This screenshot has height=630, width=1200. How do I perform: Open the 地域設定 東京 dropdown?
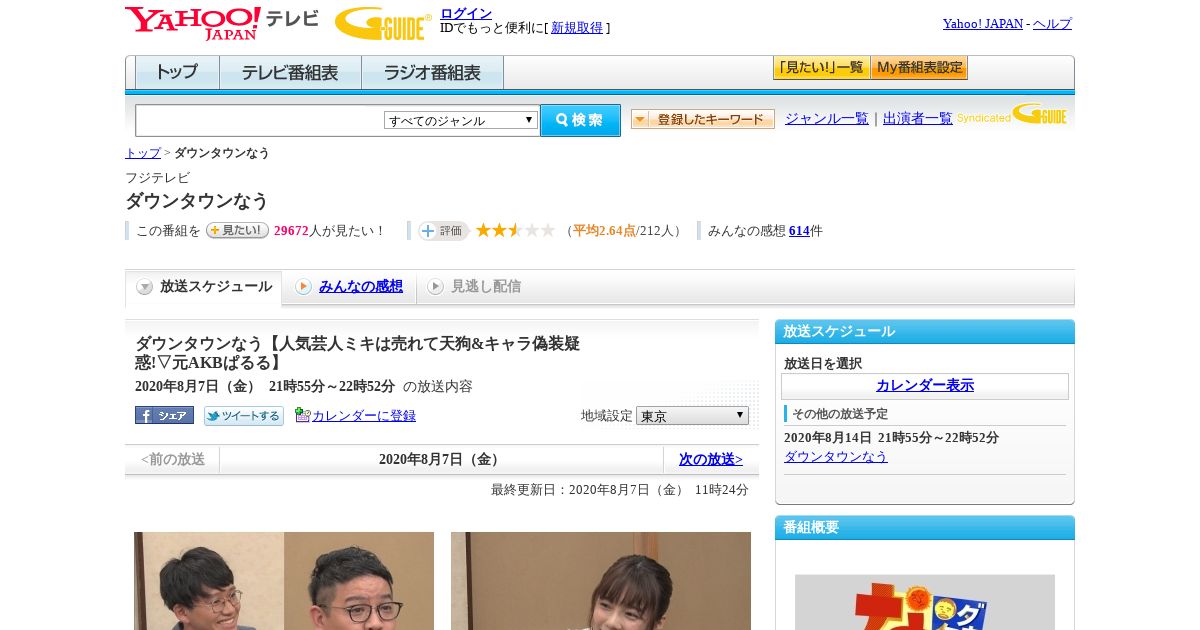(692, 415)
